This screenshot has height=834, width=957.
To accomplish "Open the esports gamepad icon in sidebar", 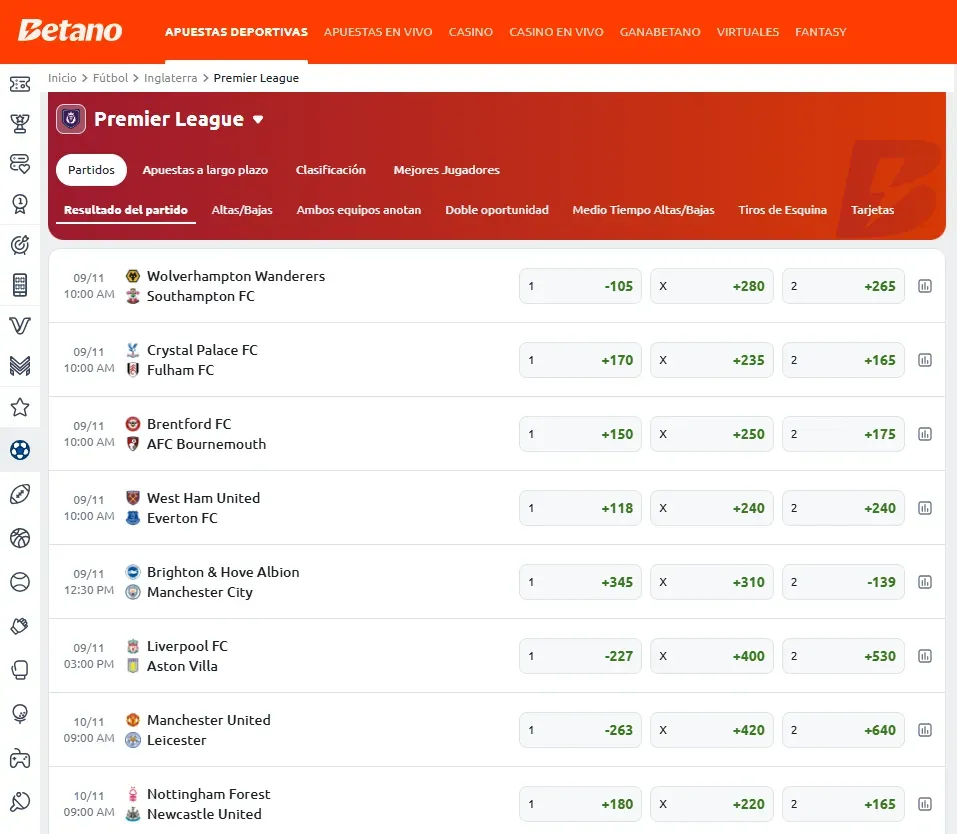I will 20,757.
